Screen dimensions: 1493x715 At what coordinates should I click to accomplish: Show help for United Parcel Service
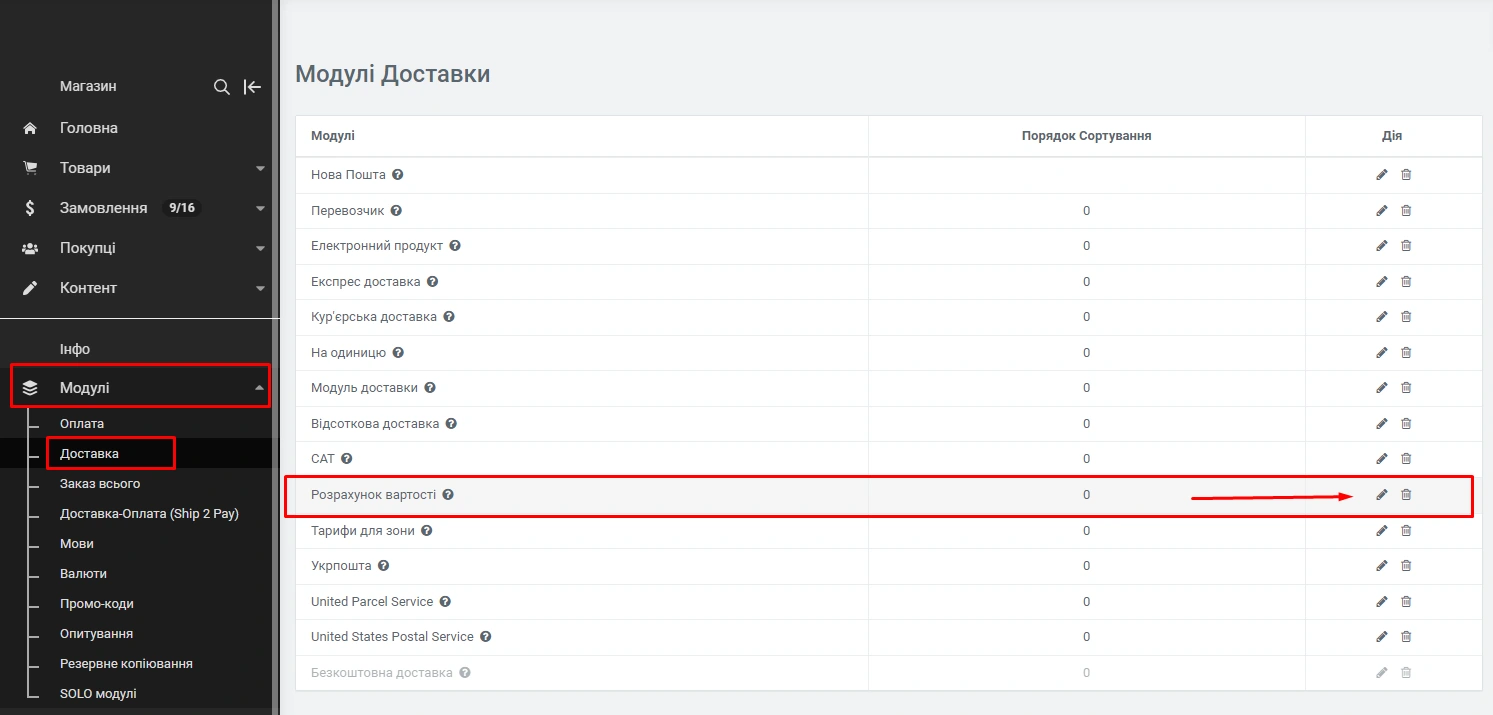click(445, 602)
